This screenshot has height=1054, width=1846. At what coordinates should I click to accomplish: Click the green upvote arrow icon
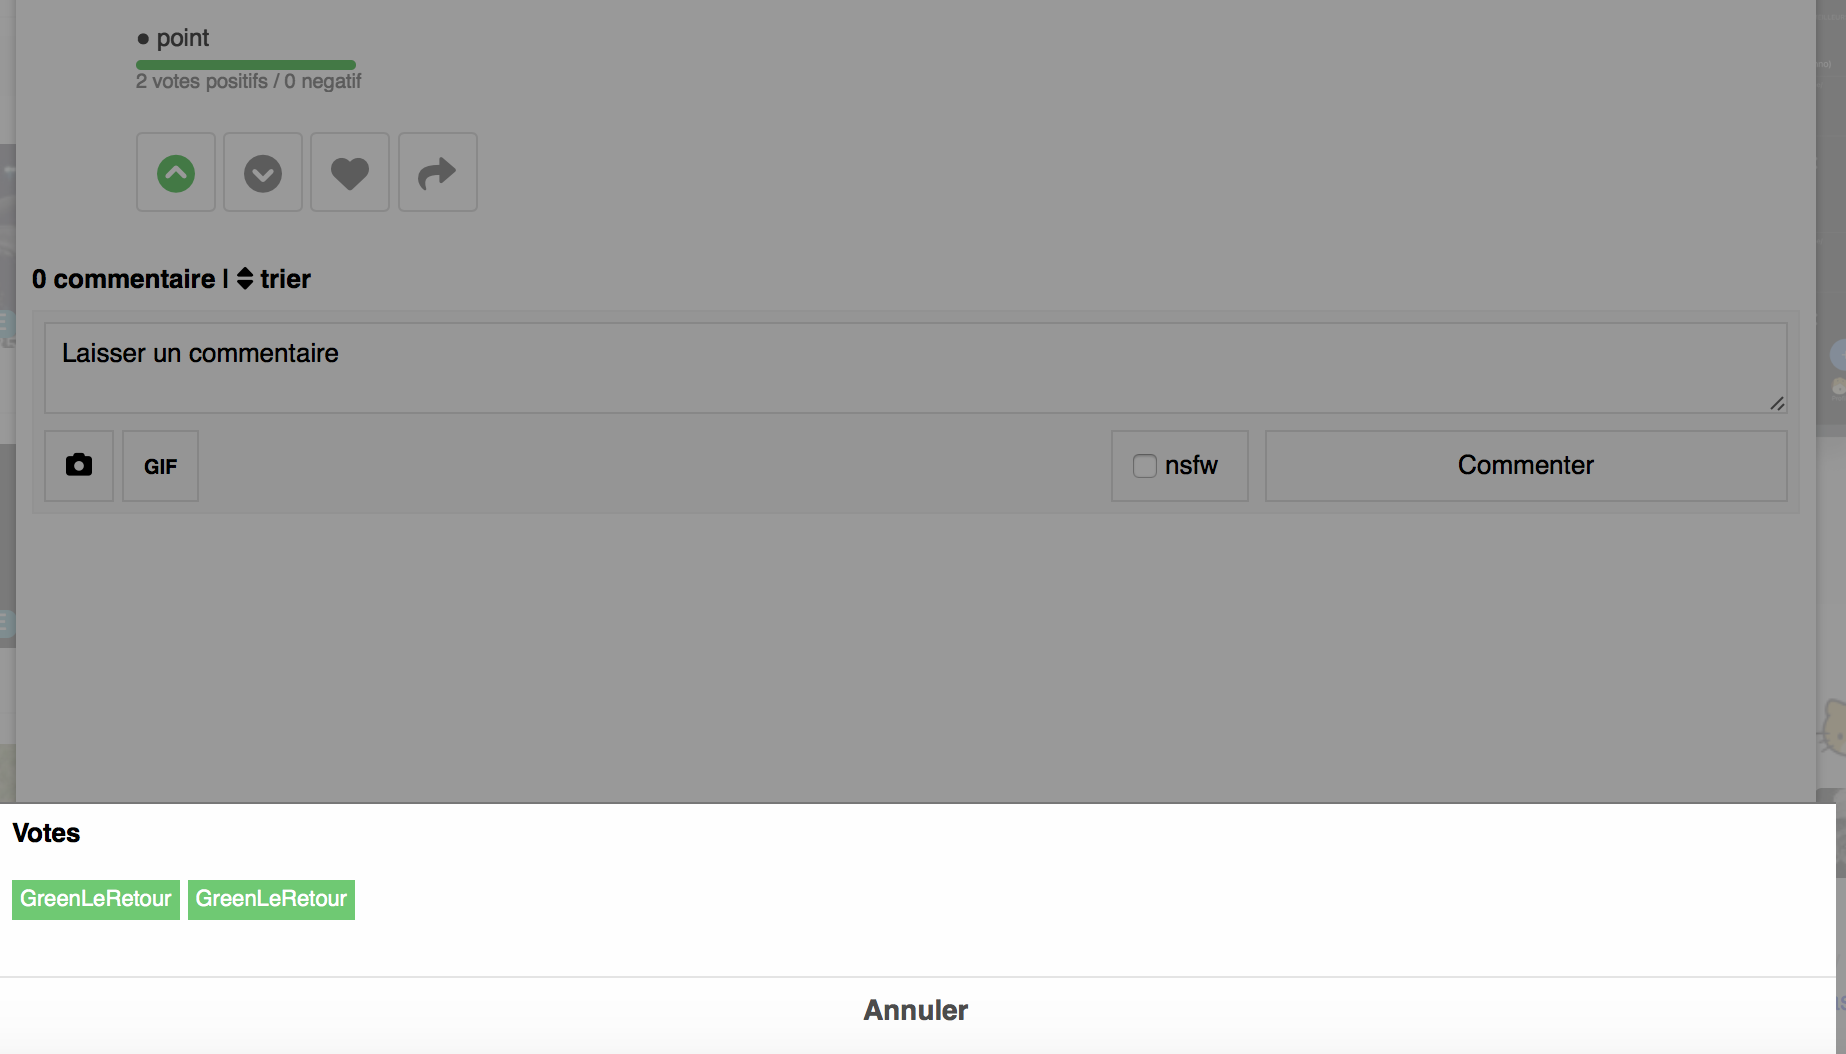click(176, 173)
